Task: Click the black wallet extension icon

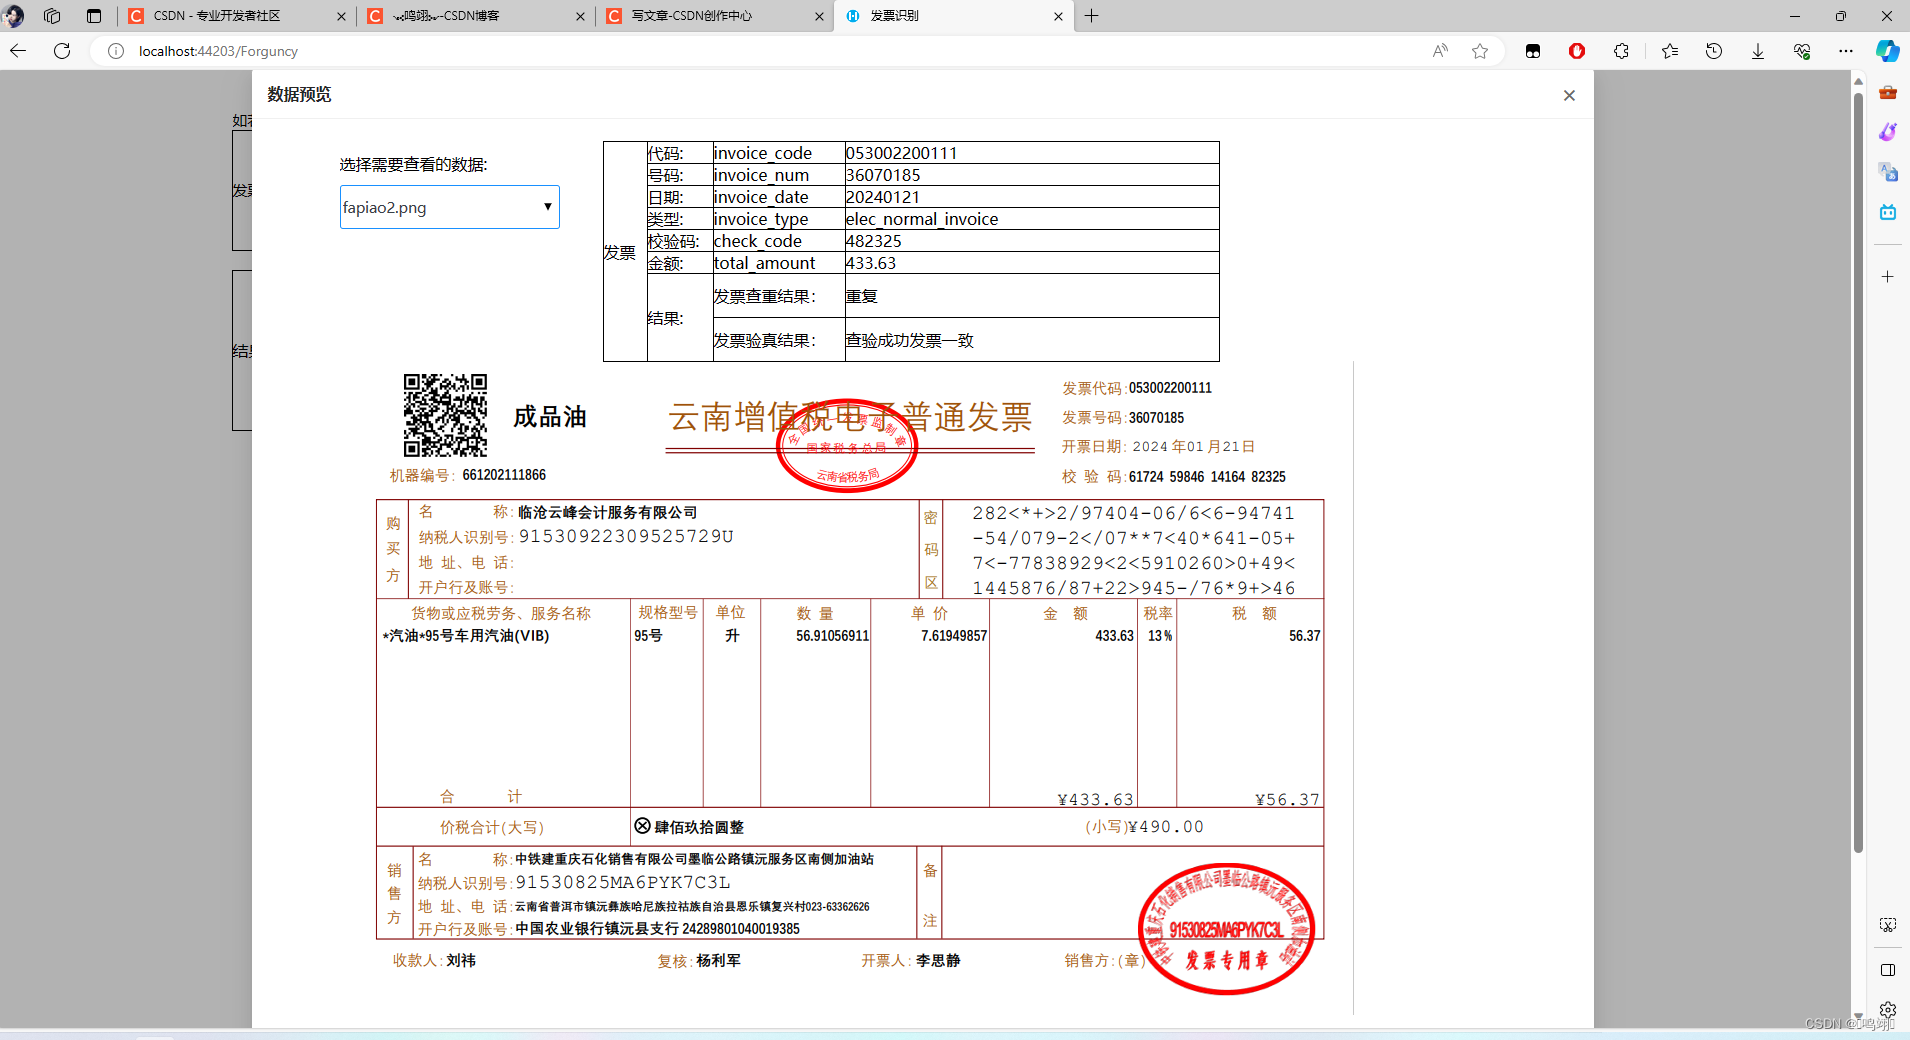Action: pyautogui.click(x=1533, y=51)
